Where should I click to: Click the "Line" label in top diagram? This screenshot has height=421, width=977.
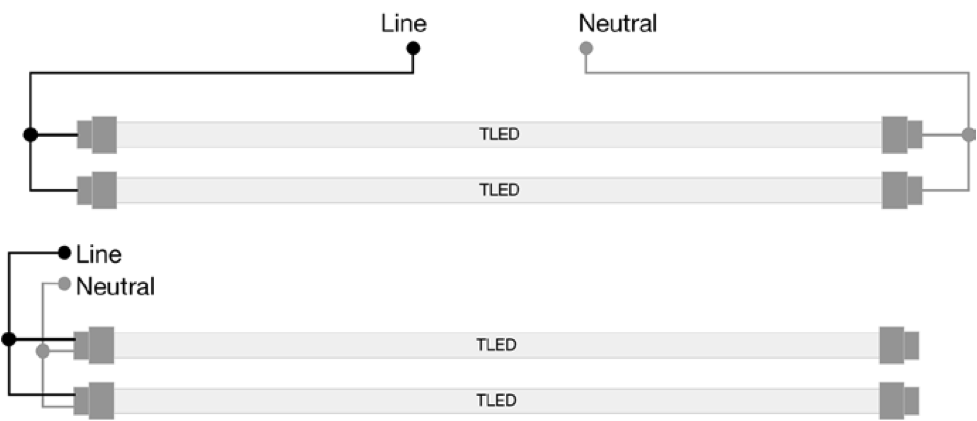pyautogui.click(x=404, y=24)
